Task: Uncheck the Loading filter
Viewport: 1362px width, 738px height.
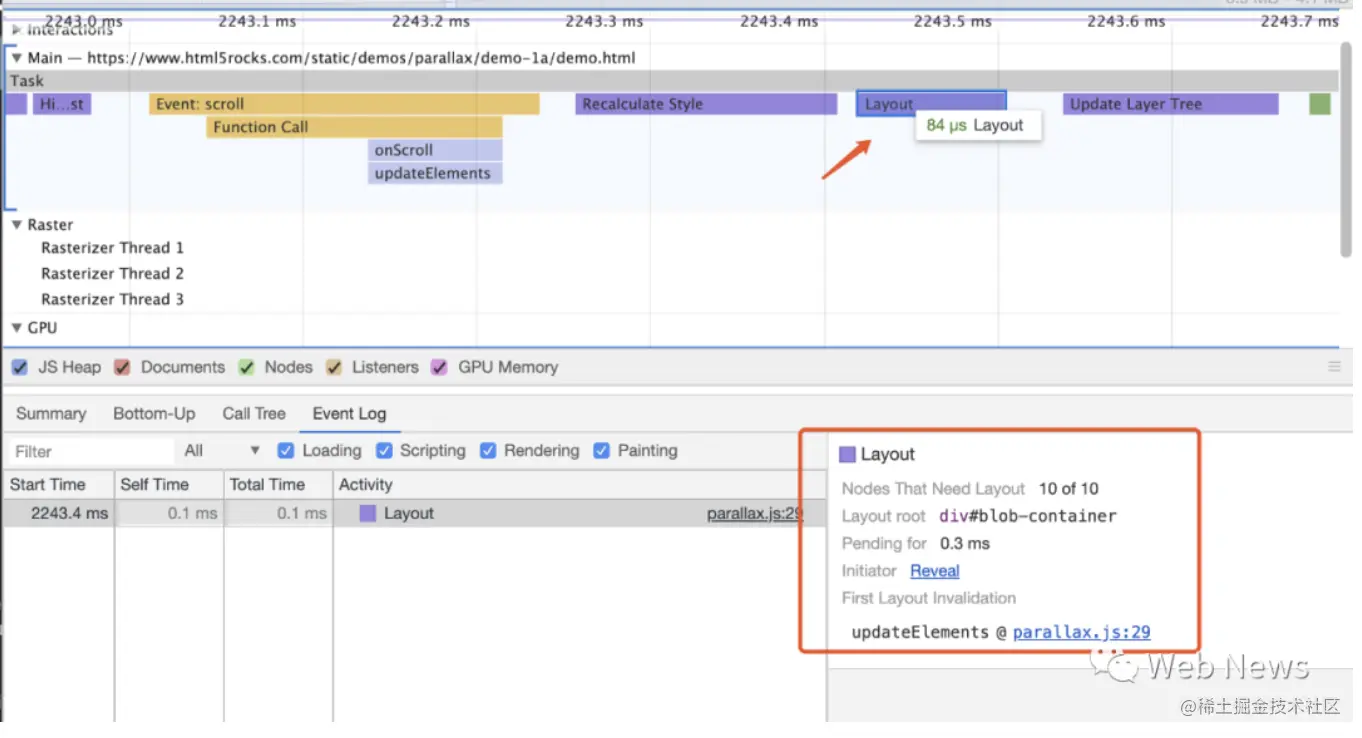Action: point(286,451)
